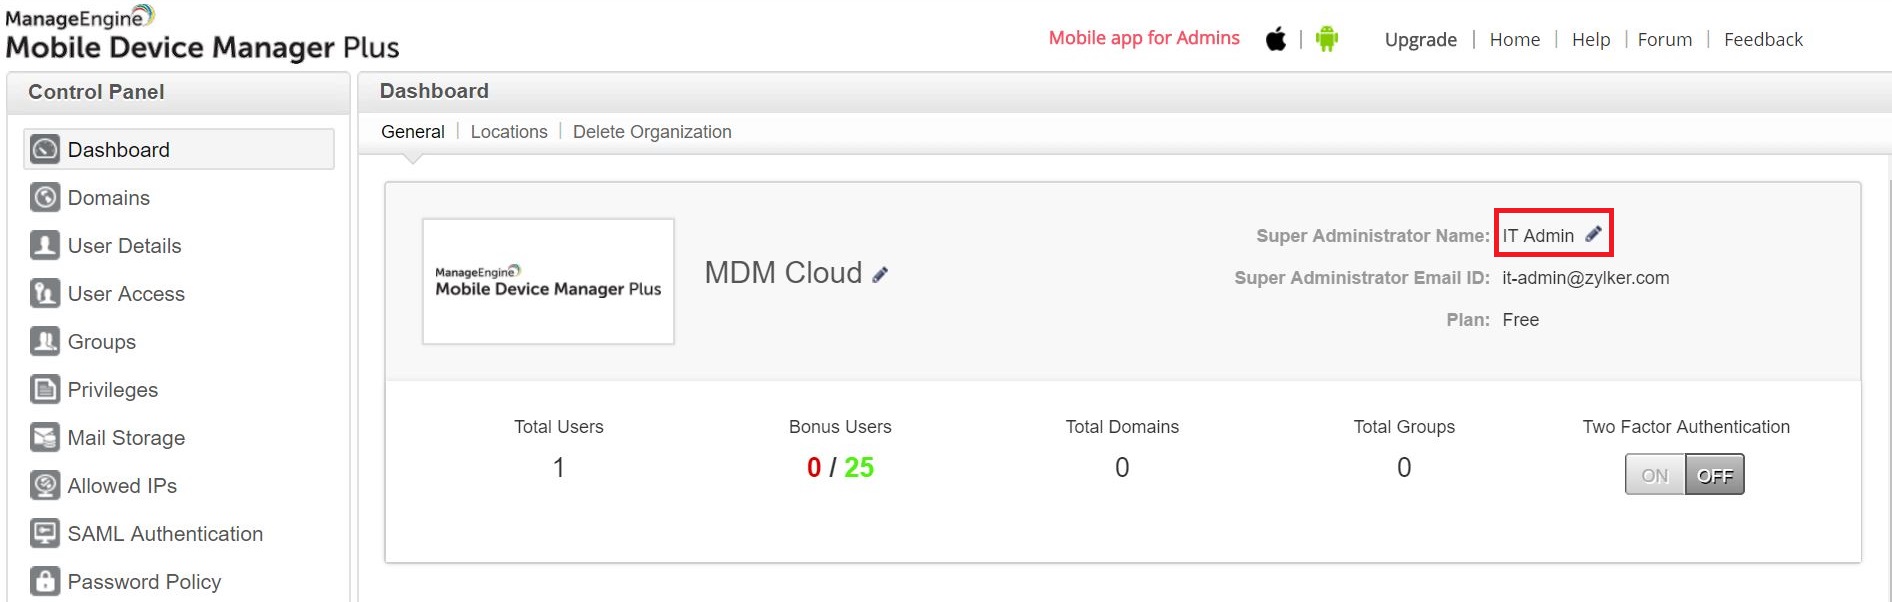The image size is (1892, 602).
Task: Click the User Access icon
Action: (x=45, y=293)
